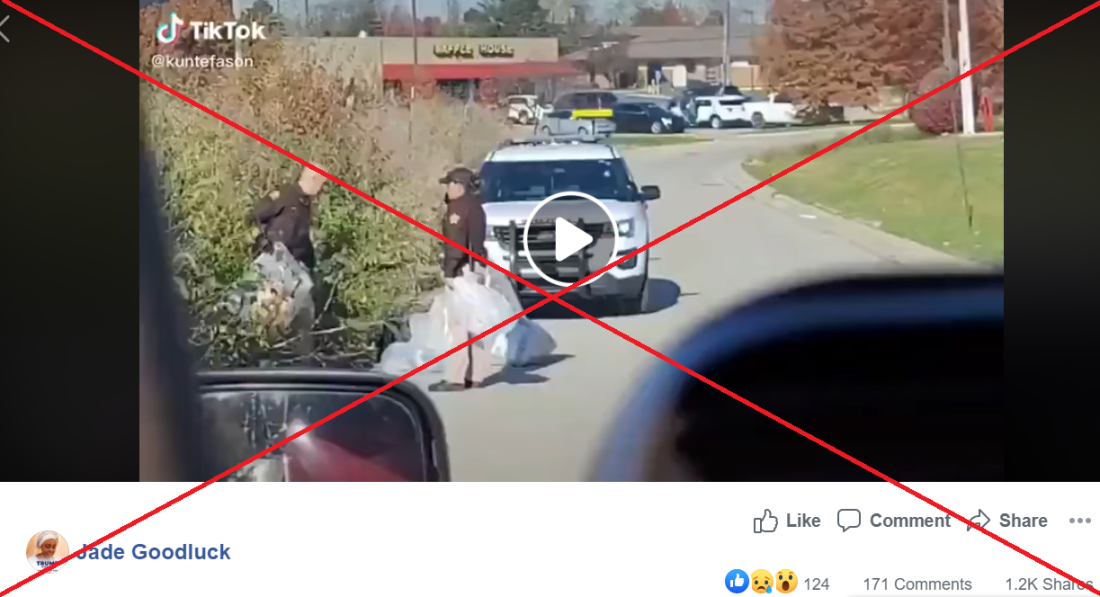View the 1.2K Shares list
1100x597 pixels.
tap(1048, 584)
